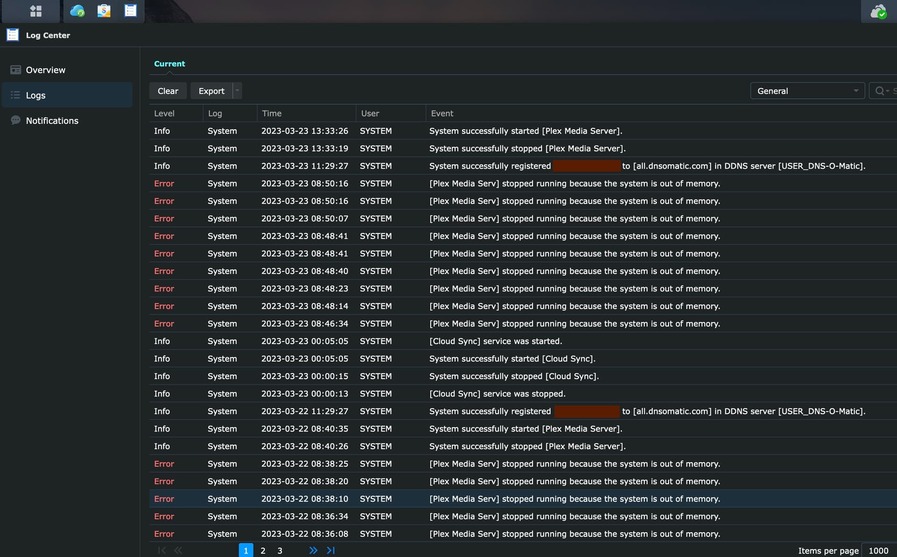Select the Log Center taskbar icon
Image resolution: width=897 pixels, height=557 pixels.
pos(130,10)
